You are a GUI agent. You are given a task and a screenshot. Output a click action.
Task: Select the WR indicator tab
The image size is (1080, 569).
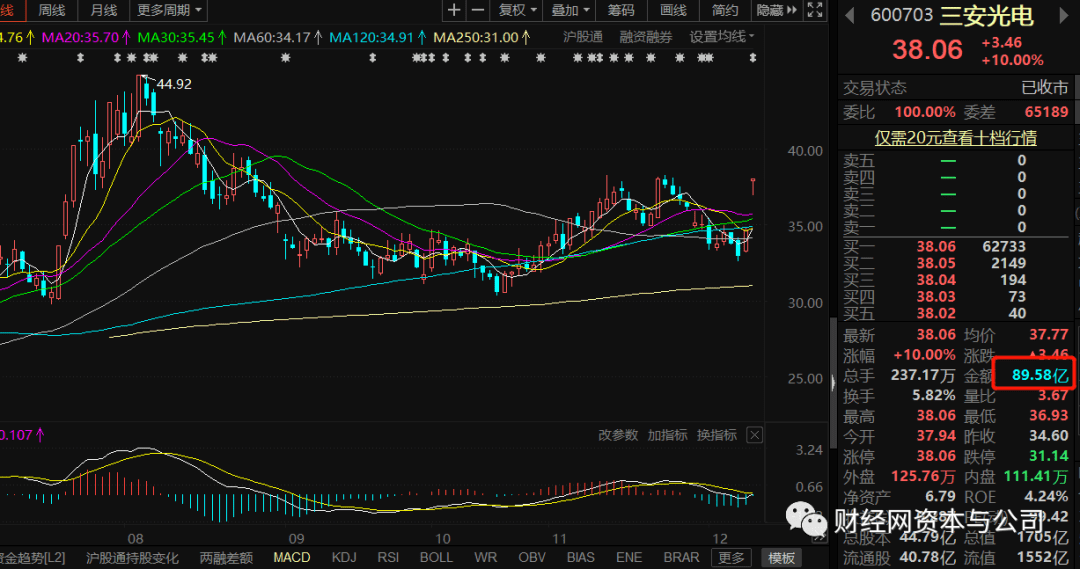(486, 557)
